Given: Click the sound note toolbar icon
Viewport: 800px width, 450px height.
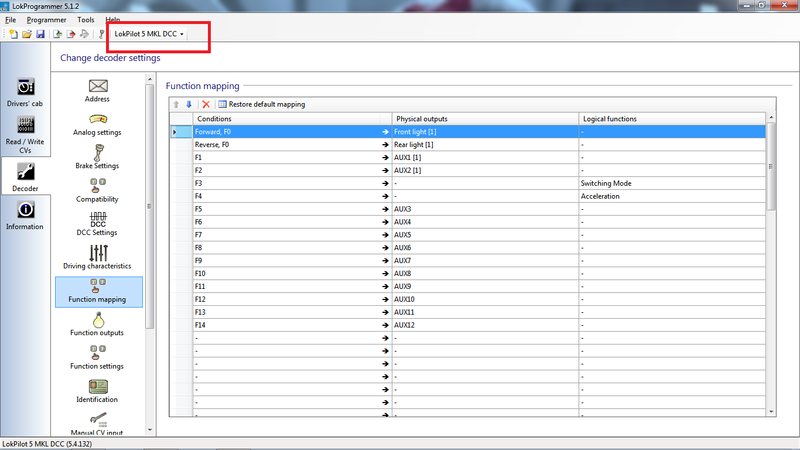Looking at the screenshot, I should coord(85,34).
